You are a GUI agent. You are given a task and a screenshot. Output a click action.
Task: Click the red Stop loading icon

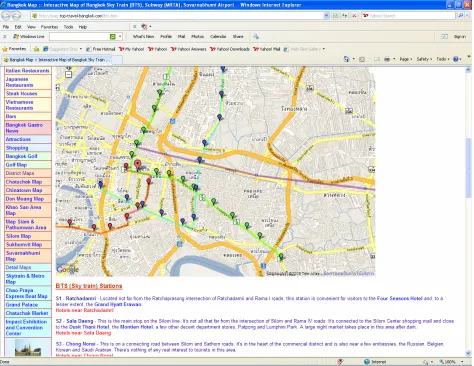pos(354,16)
